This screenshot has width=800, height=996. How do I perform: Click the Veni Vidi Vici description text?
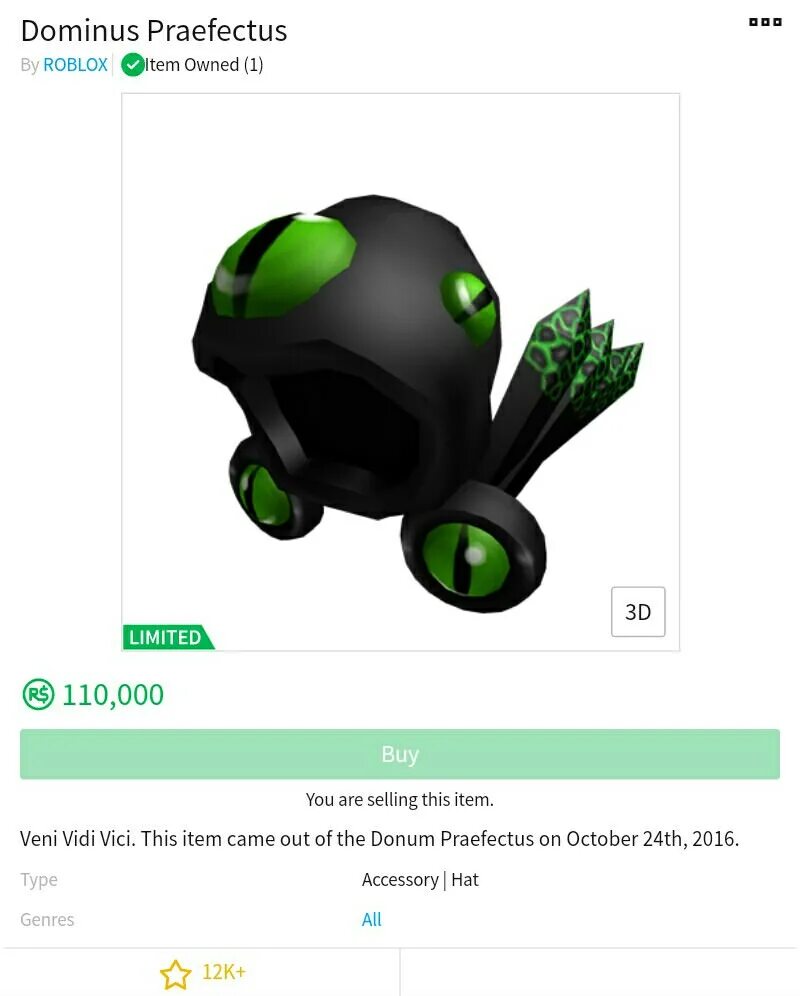click(379, 838)
